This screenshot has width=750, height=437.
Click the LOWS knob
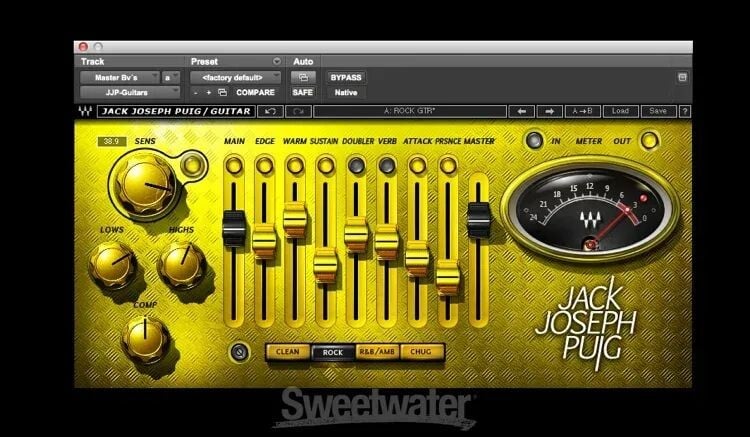(113, 264)
